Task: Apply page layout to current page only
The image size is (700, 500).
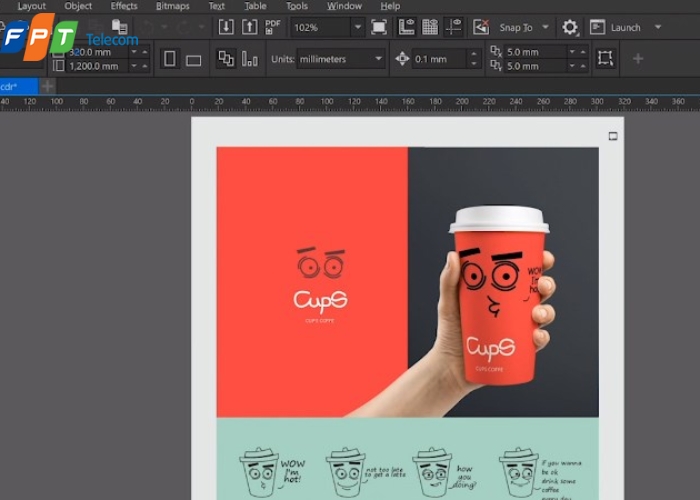Action: pos(250,58)
